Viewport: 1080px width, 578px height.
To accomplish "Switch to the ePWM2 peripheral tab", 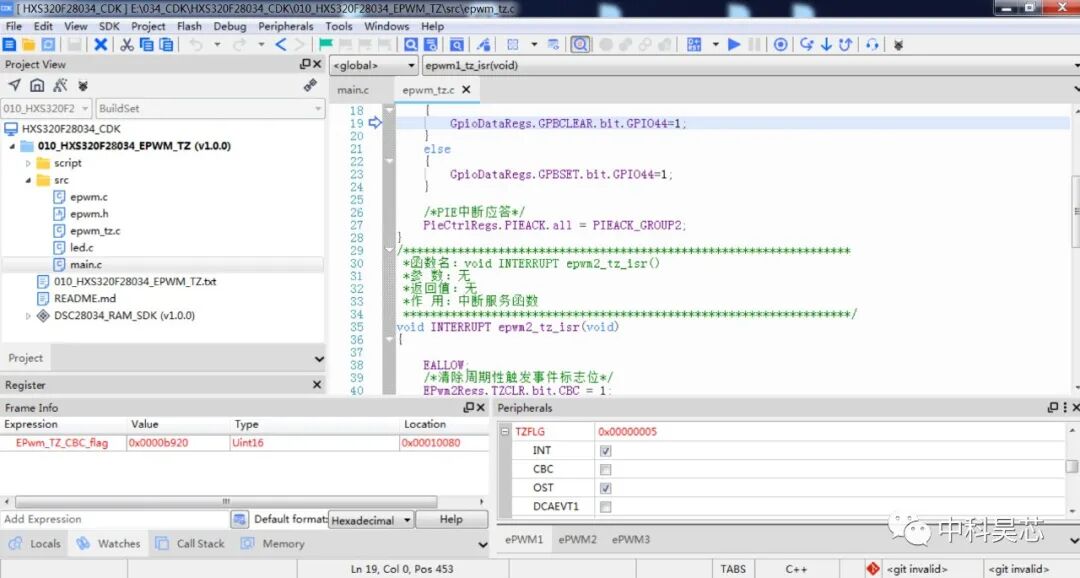I will click(577, 539).
